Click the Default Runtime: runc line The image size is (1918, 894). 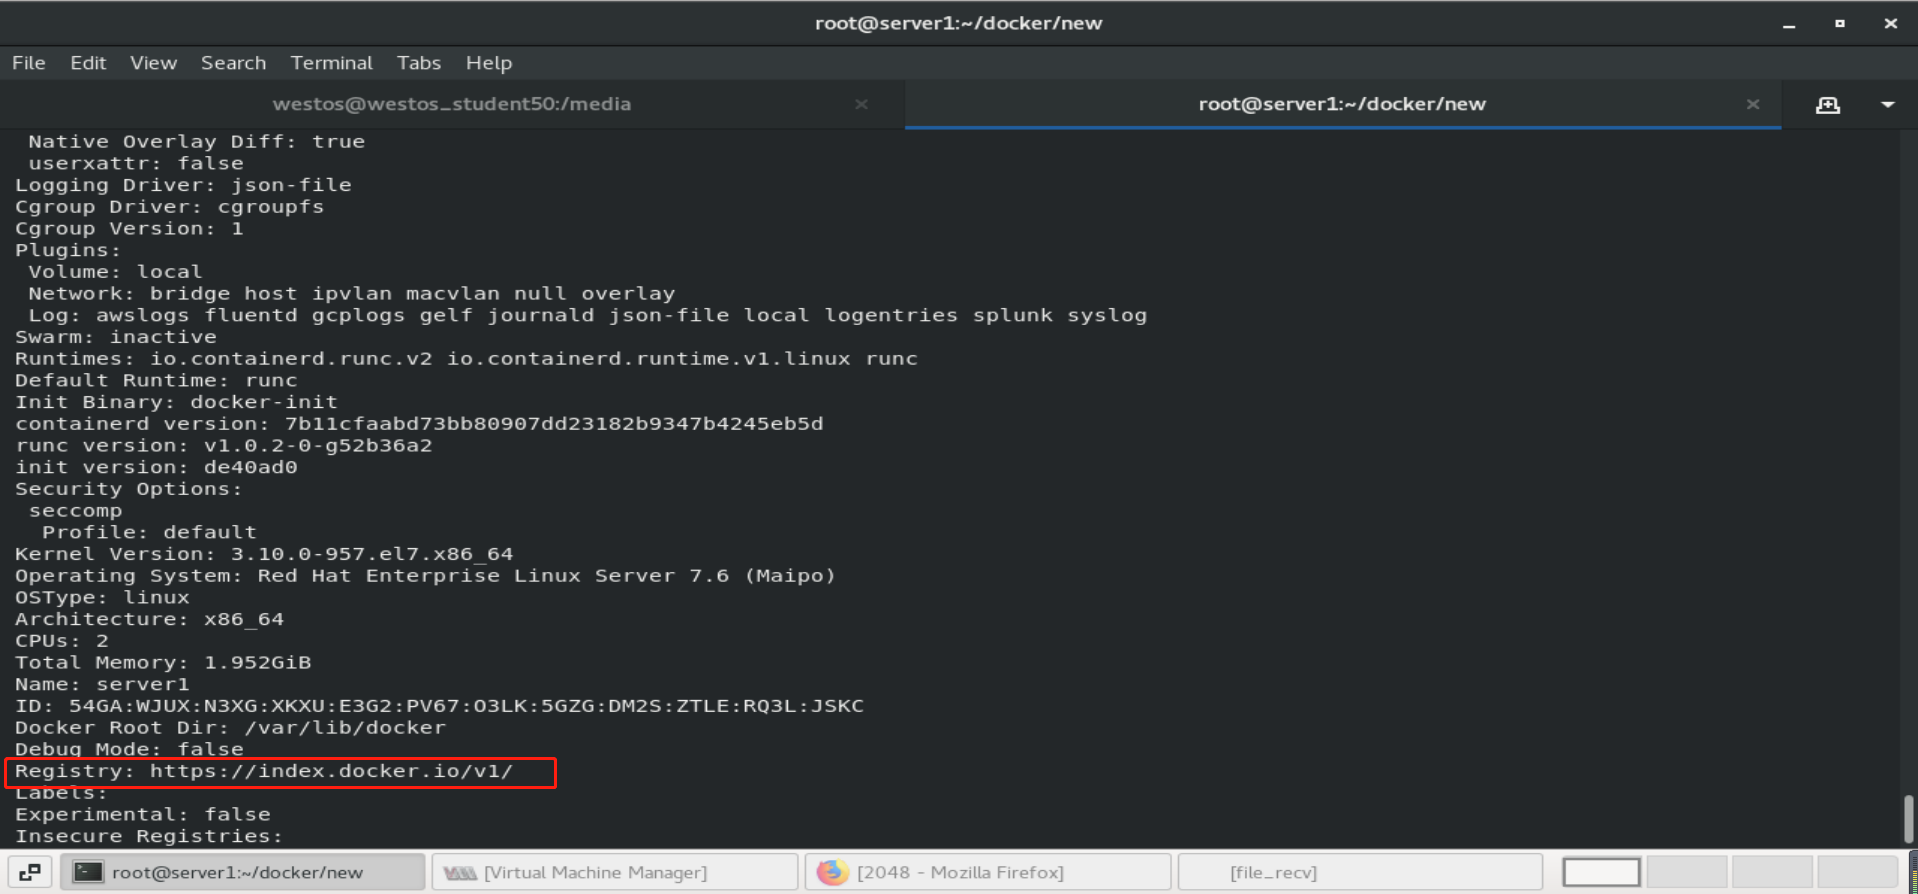pyautogui.click(x=156, y=381)
